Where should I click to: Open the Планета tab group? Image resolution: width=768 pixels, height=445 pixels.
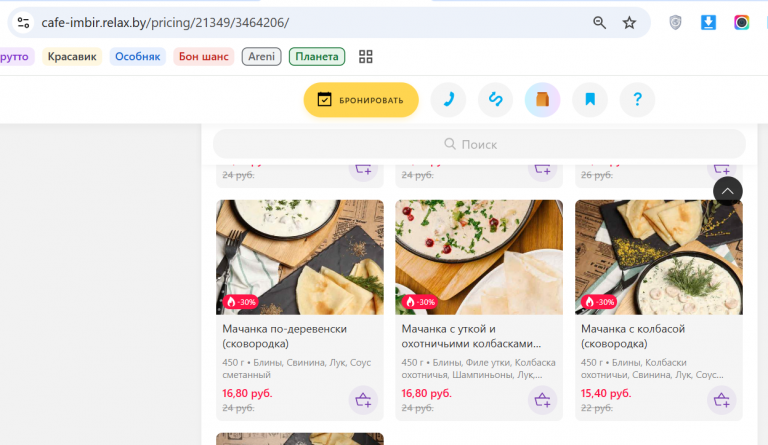(x=317, y=56)
